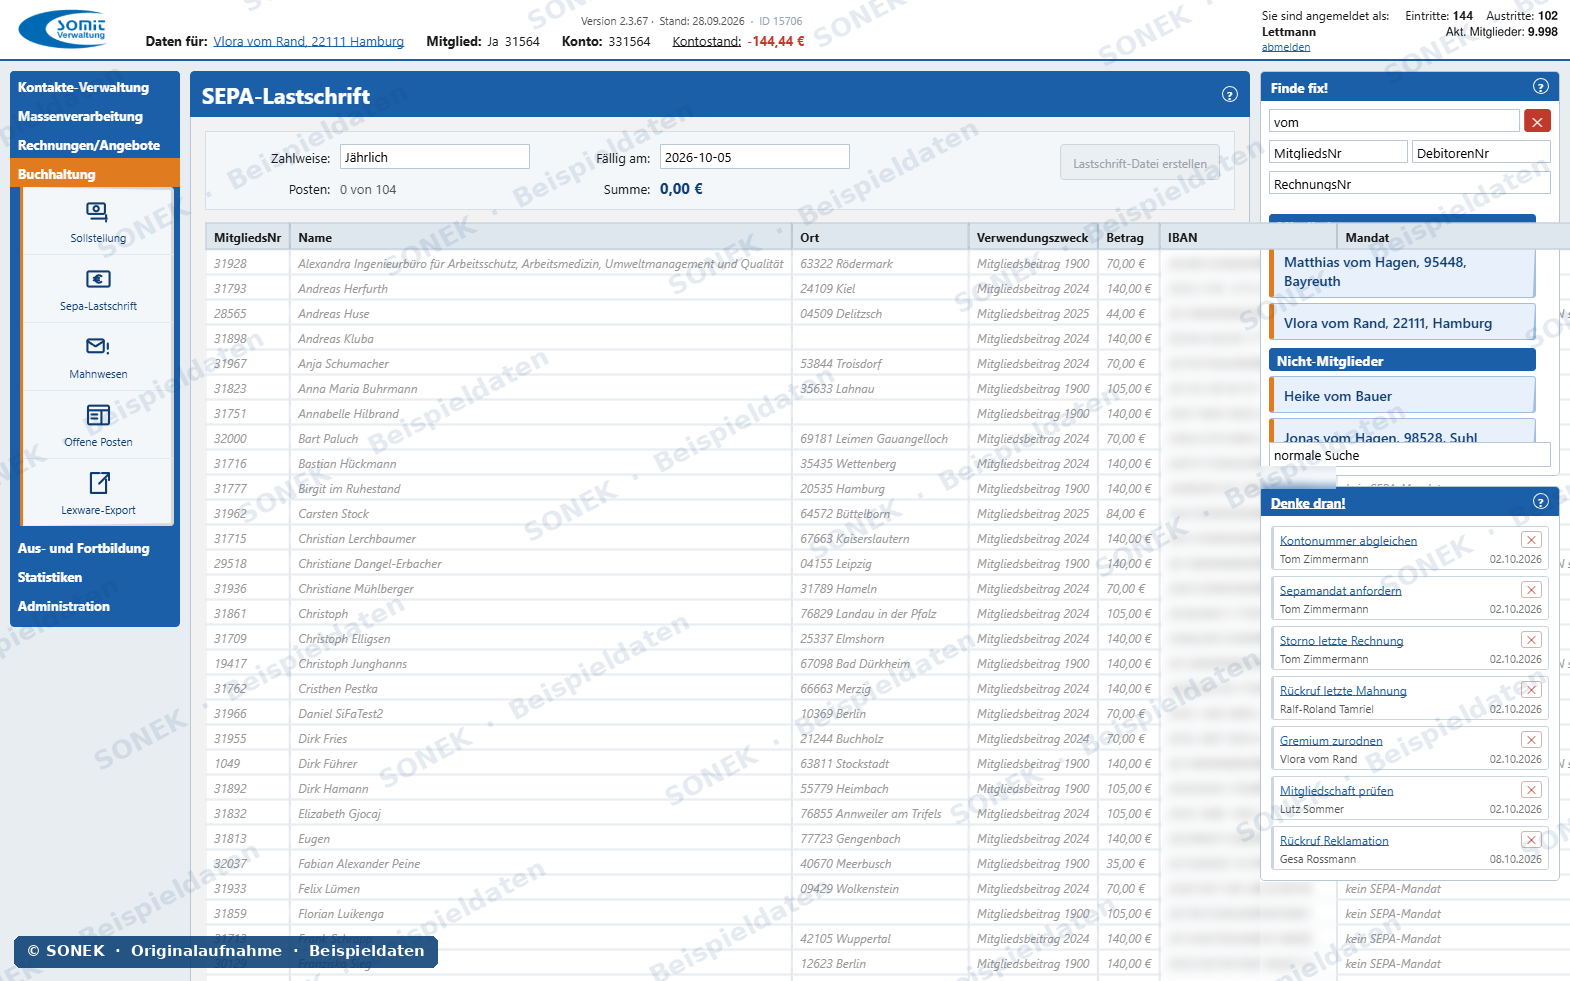
Task: Open the Denke dran! heading link
Action: (1308, 503)
